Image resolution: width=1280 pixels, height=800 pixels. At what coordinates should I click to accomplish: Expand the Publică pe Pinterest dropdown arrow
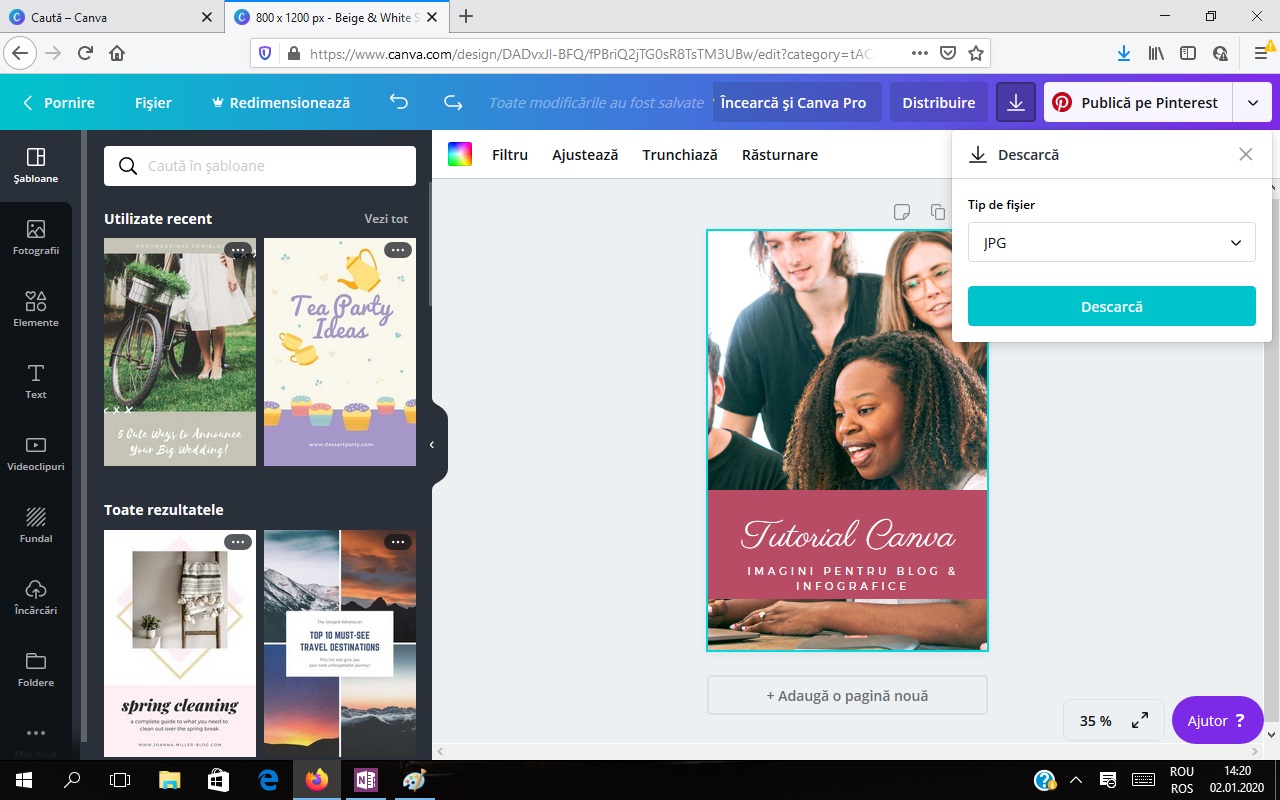tap(1252, 102)
